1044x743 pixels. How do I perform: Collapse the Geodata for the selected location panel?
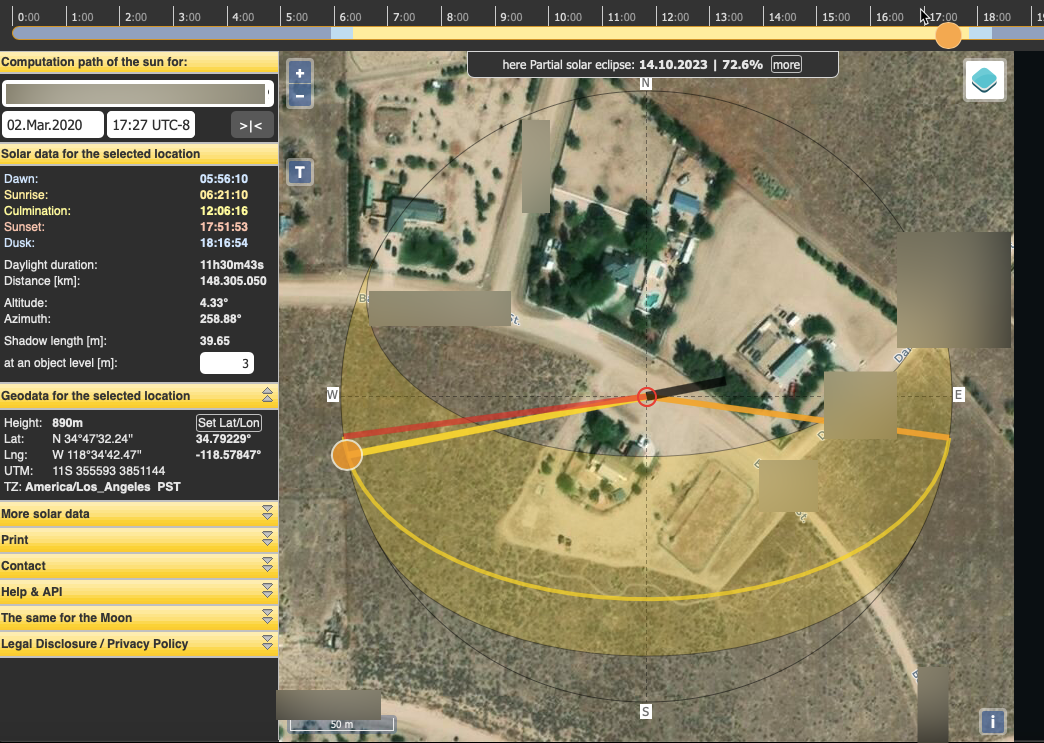pos(267,395)
